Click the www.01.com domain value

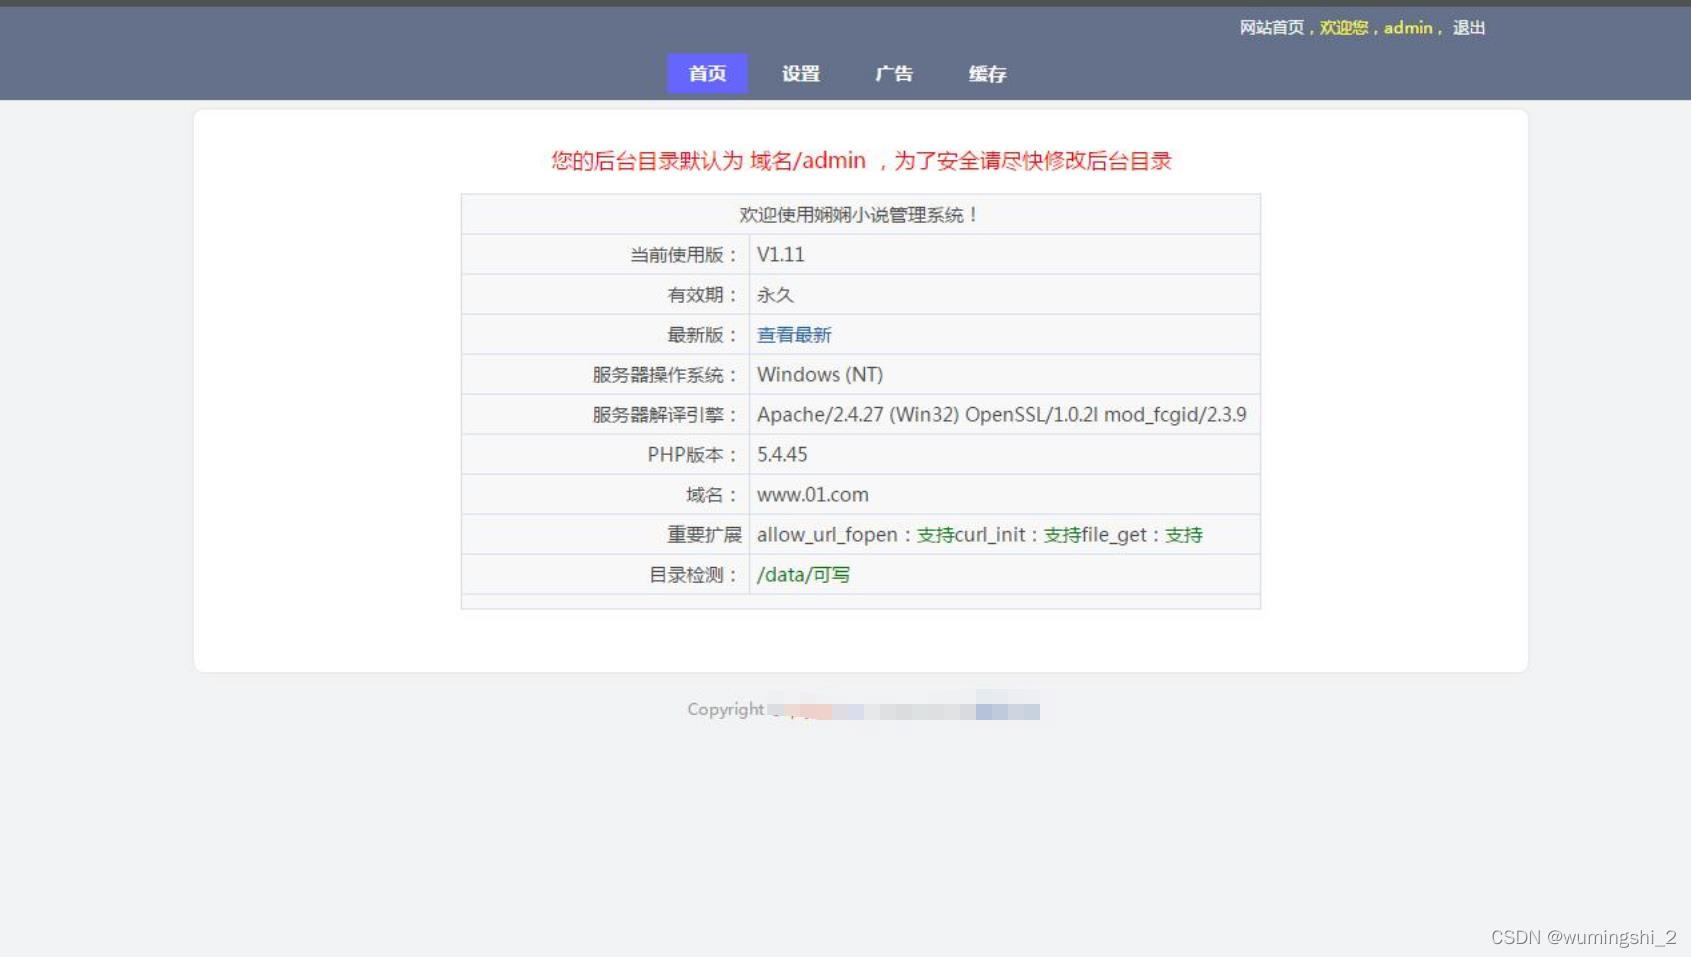pyautogui.click(x=813, y=495)
